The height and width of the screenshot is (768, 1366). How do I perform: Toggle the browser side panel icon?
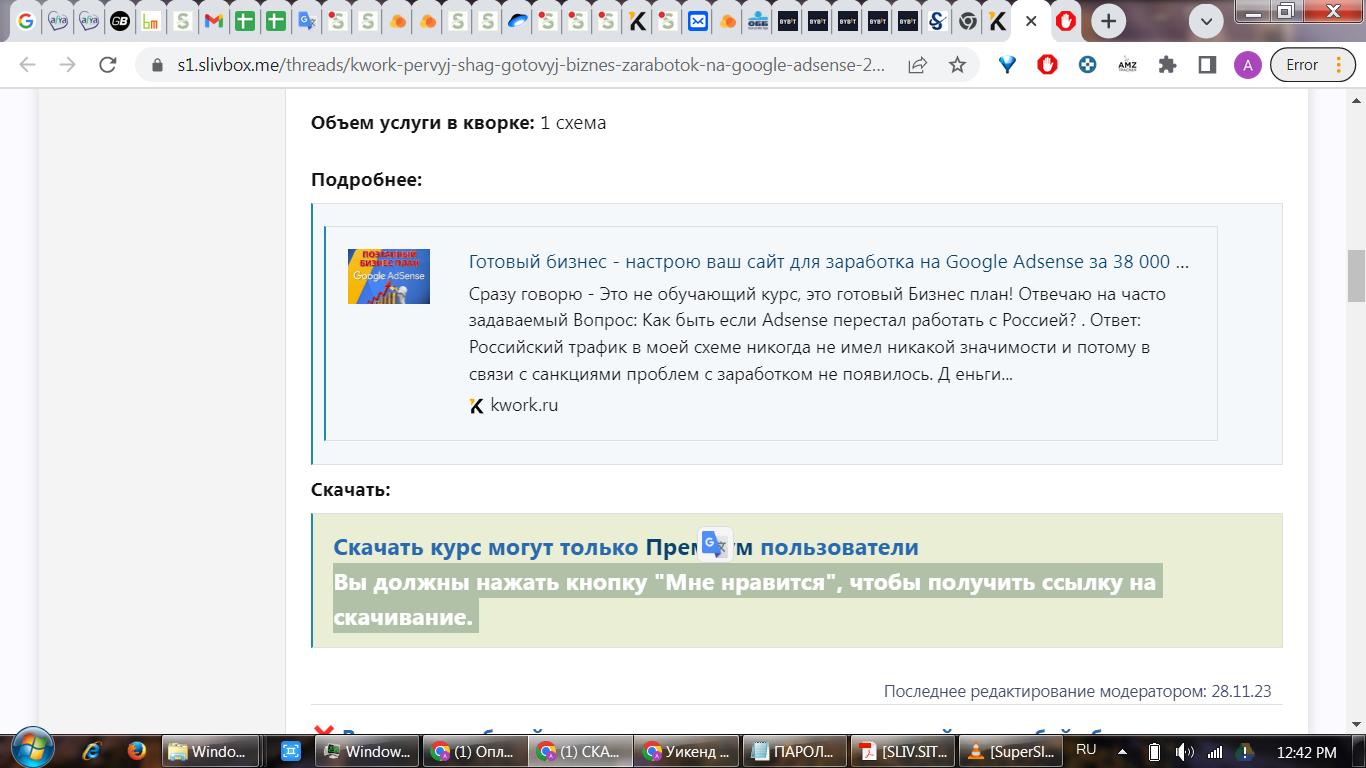tap(1207, 65)
